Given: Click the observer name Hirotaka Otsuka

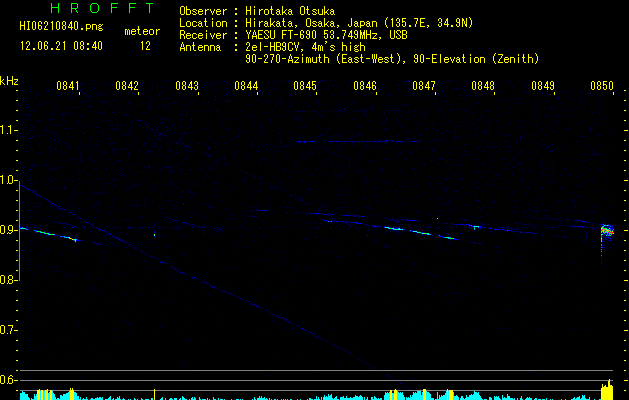Looking at the screenshot, I should pos(290,11).
